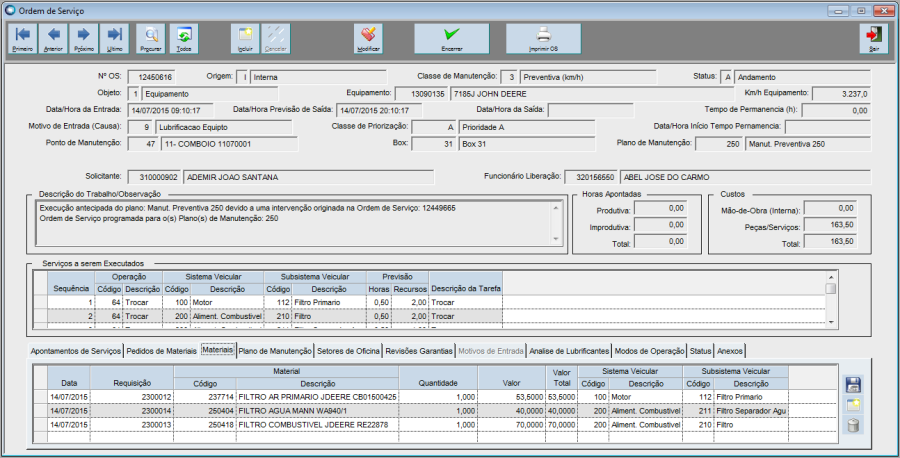Advance to the next record with Próximo
The width and height of the screenshot is (900, 458).
[x=84, y=38]
